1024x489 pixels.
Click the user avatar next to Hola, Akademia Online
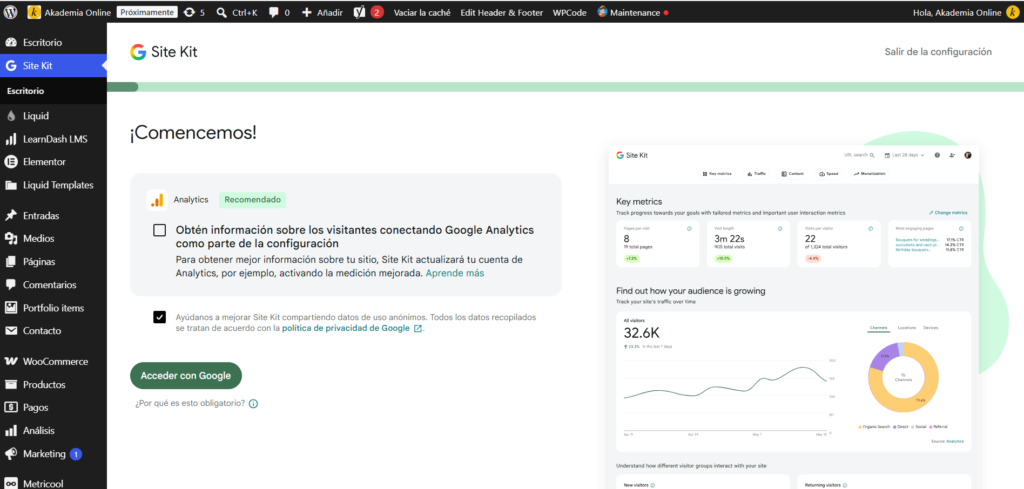1012,12
